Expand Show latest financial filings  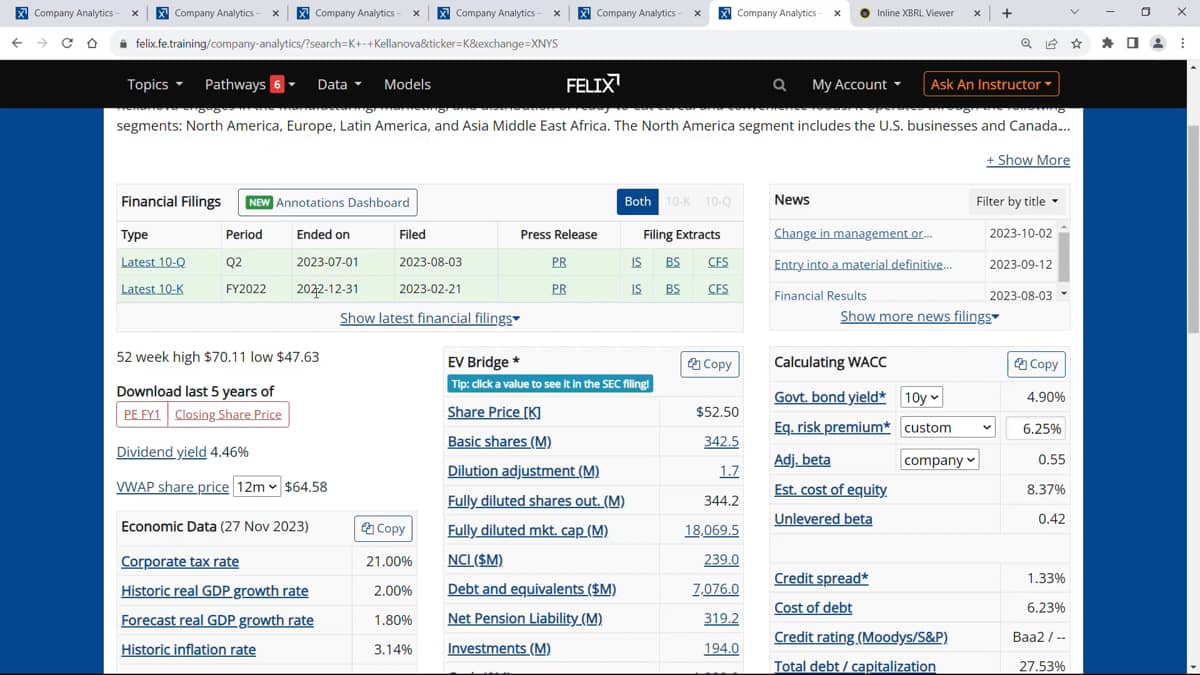point(430,318)
